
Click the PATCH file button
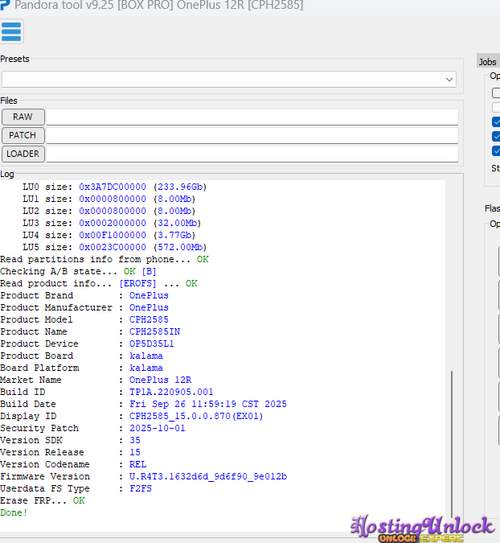pos(23,135)
